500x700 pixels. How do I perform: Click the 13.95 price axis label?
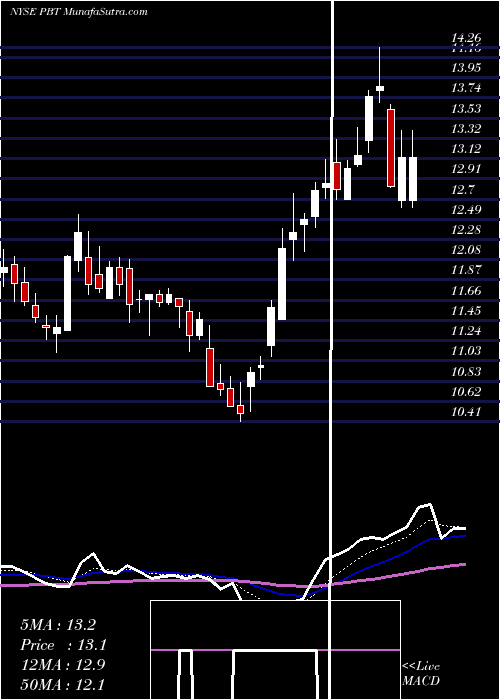pos(467,68)
